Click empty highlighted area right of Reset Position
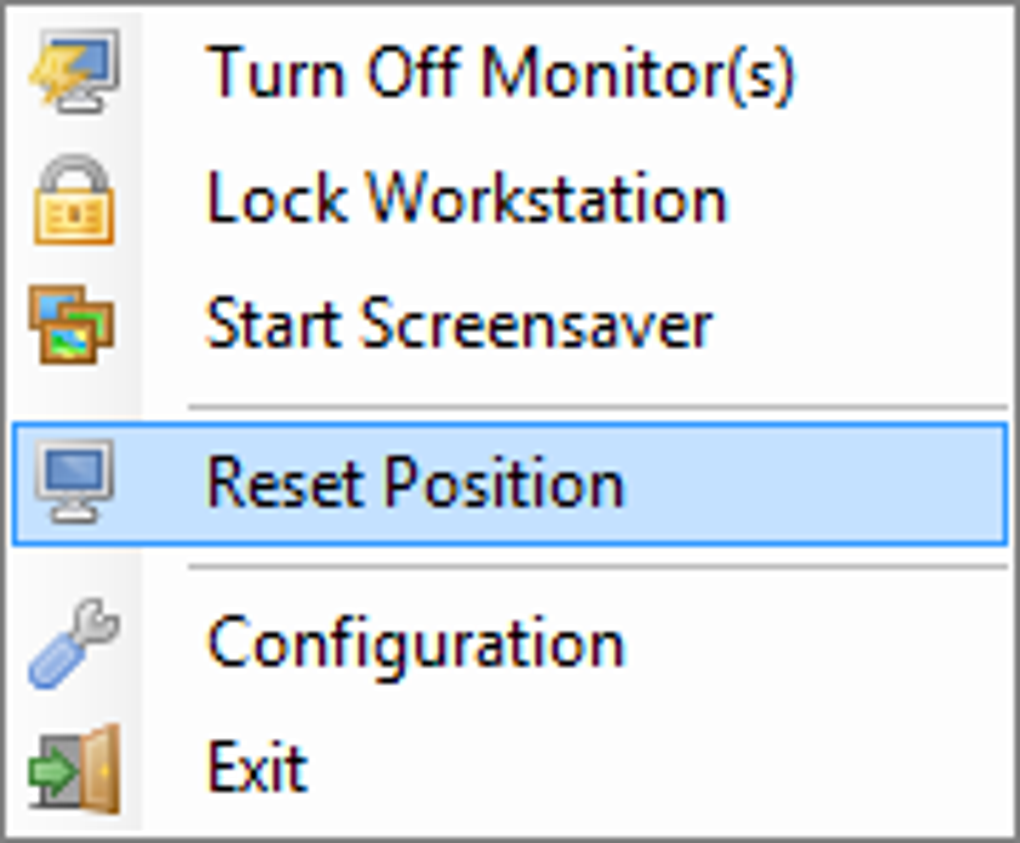 810,483
